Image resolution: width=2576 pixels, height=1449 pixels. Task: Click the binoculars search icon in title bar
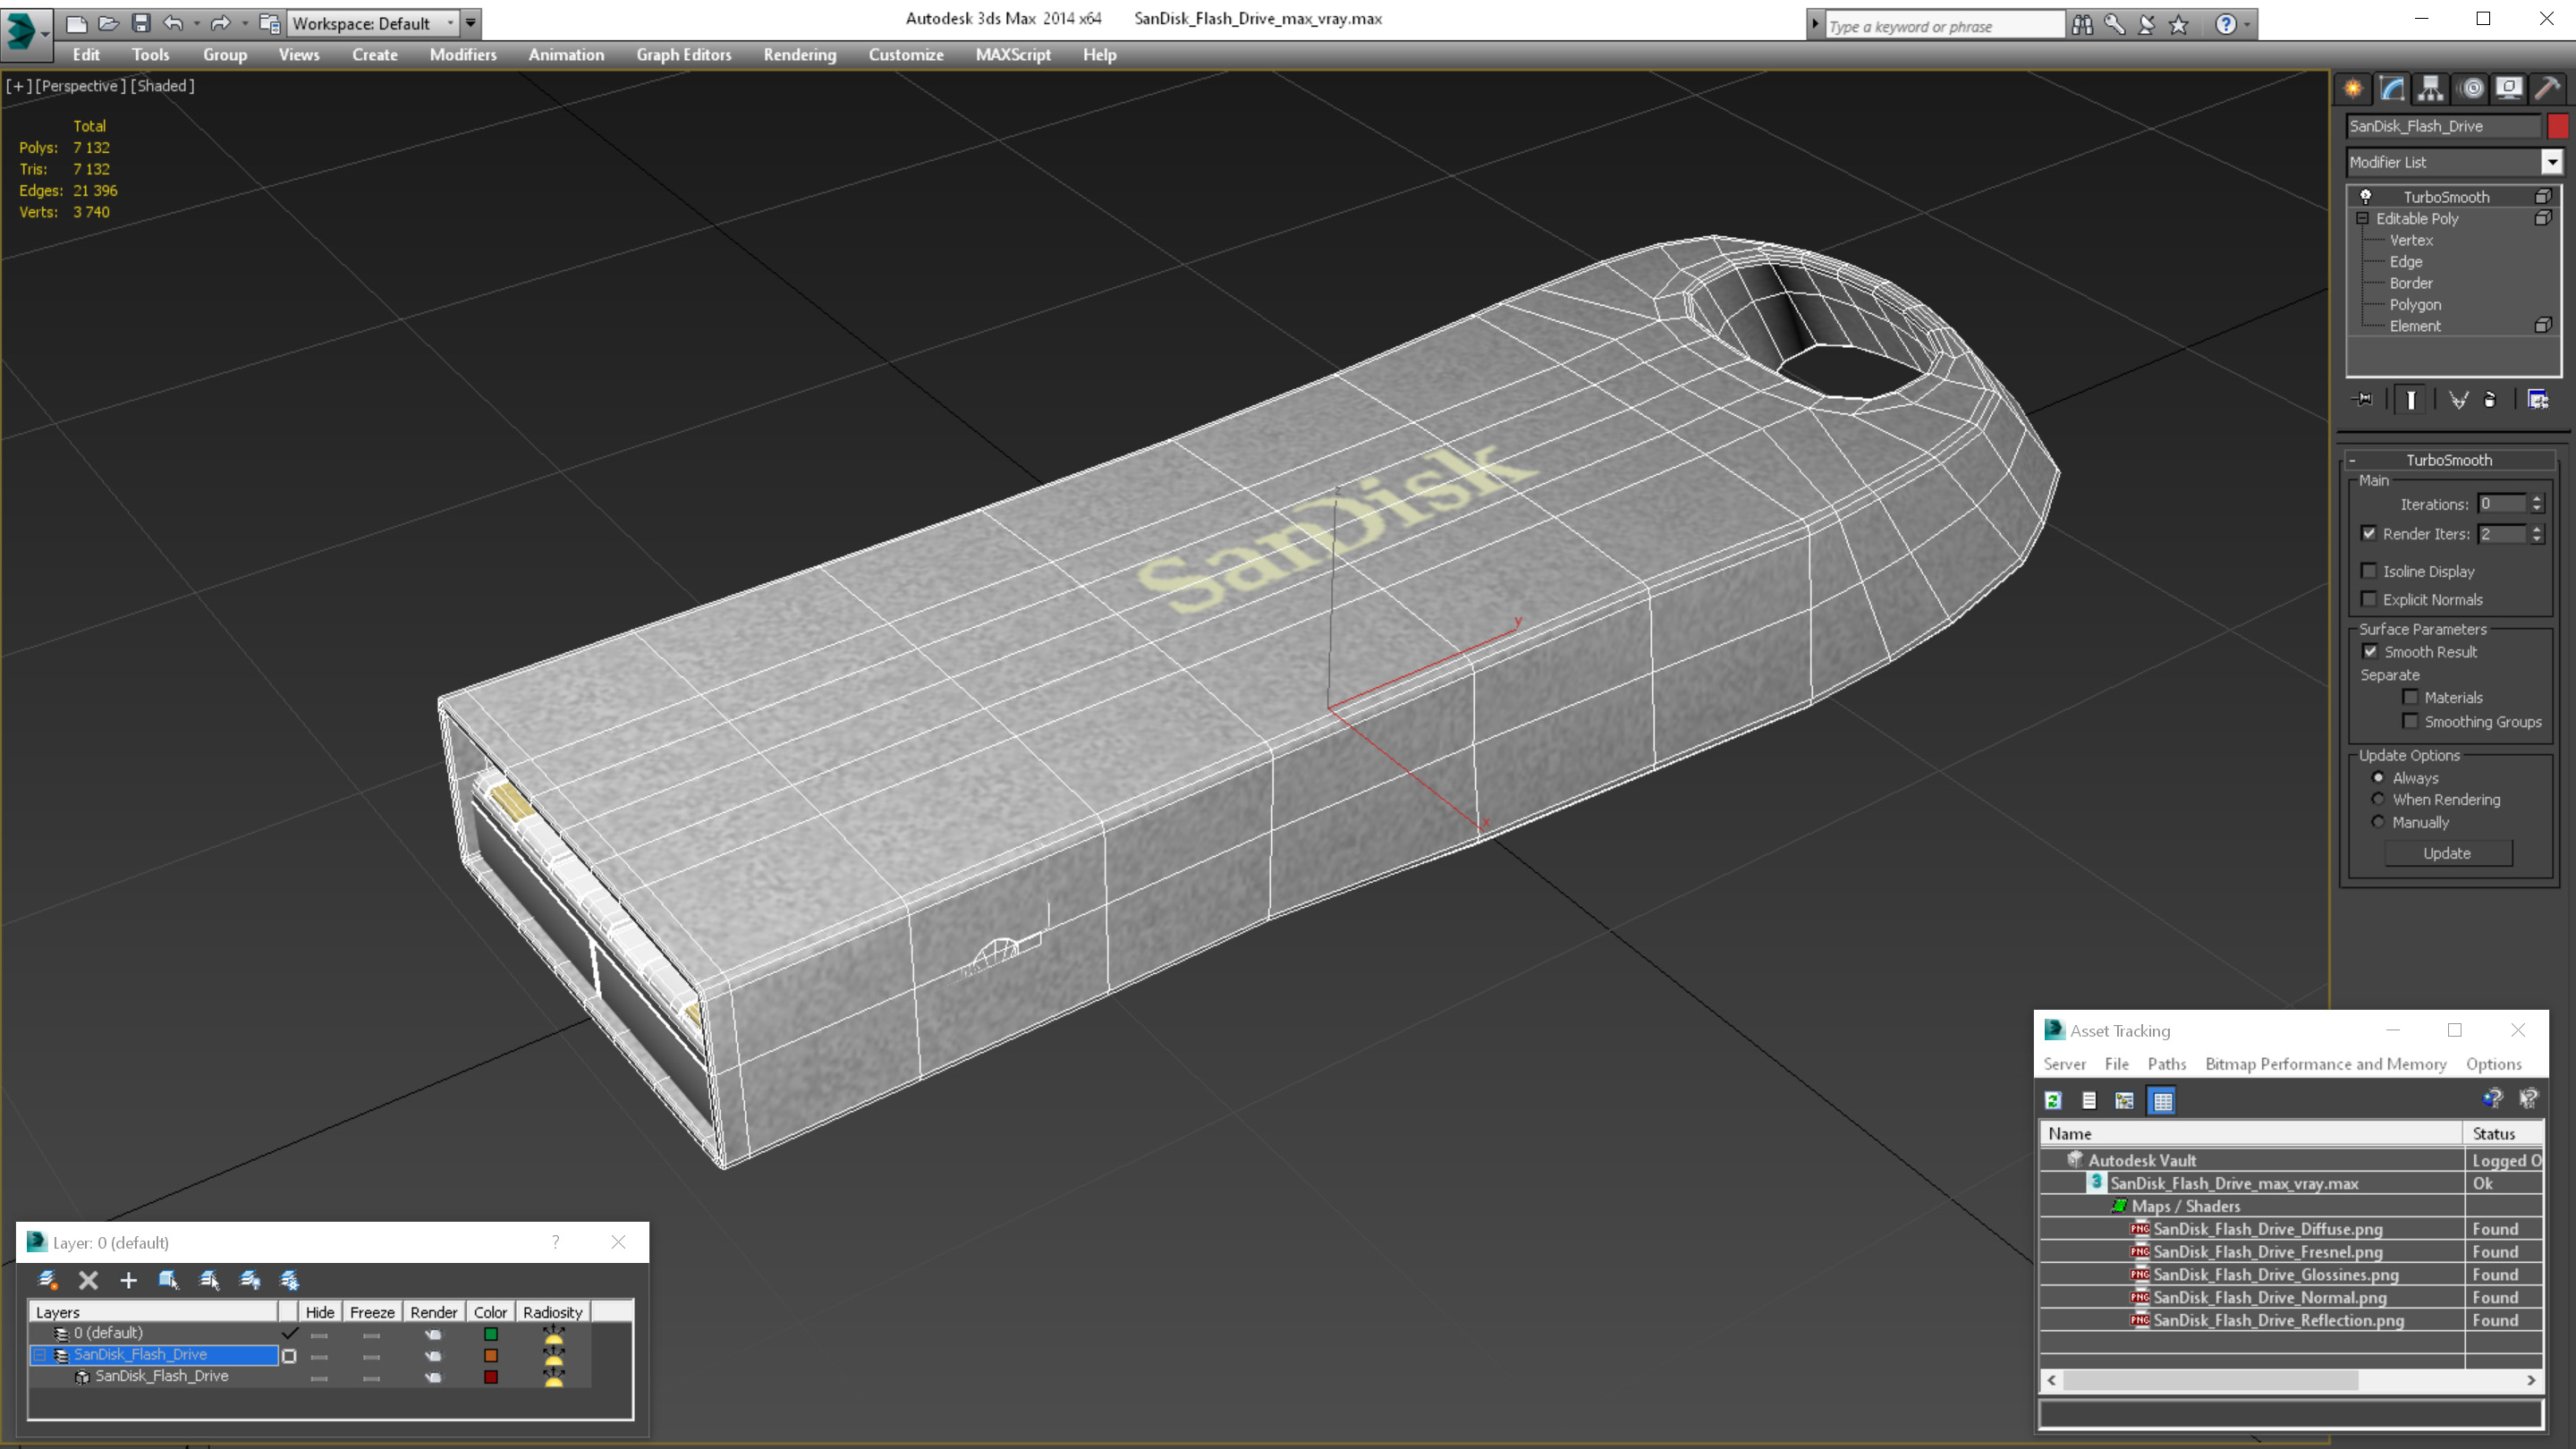point(2082,25)
